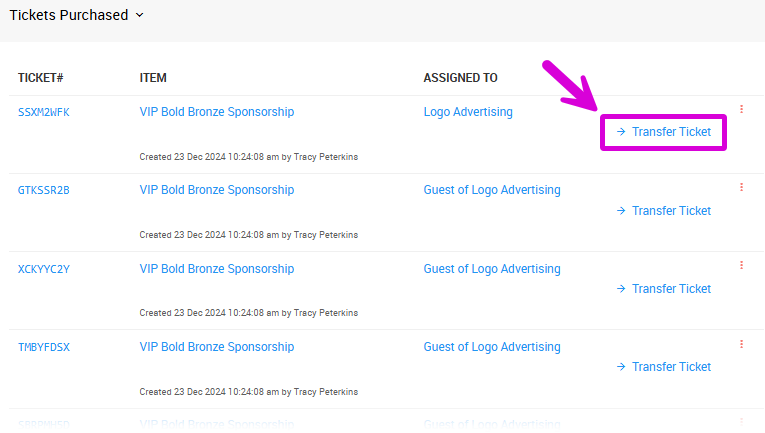This screenshot has width=765, height=433.
Task: Open the three-dot menu for ticket SSXM2WFK
Action: point(741,109)
